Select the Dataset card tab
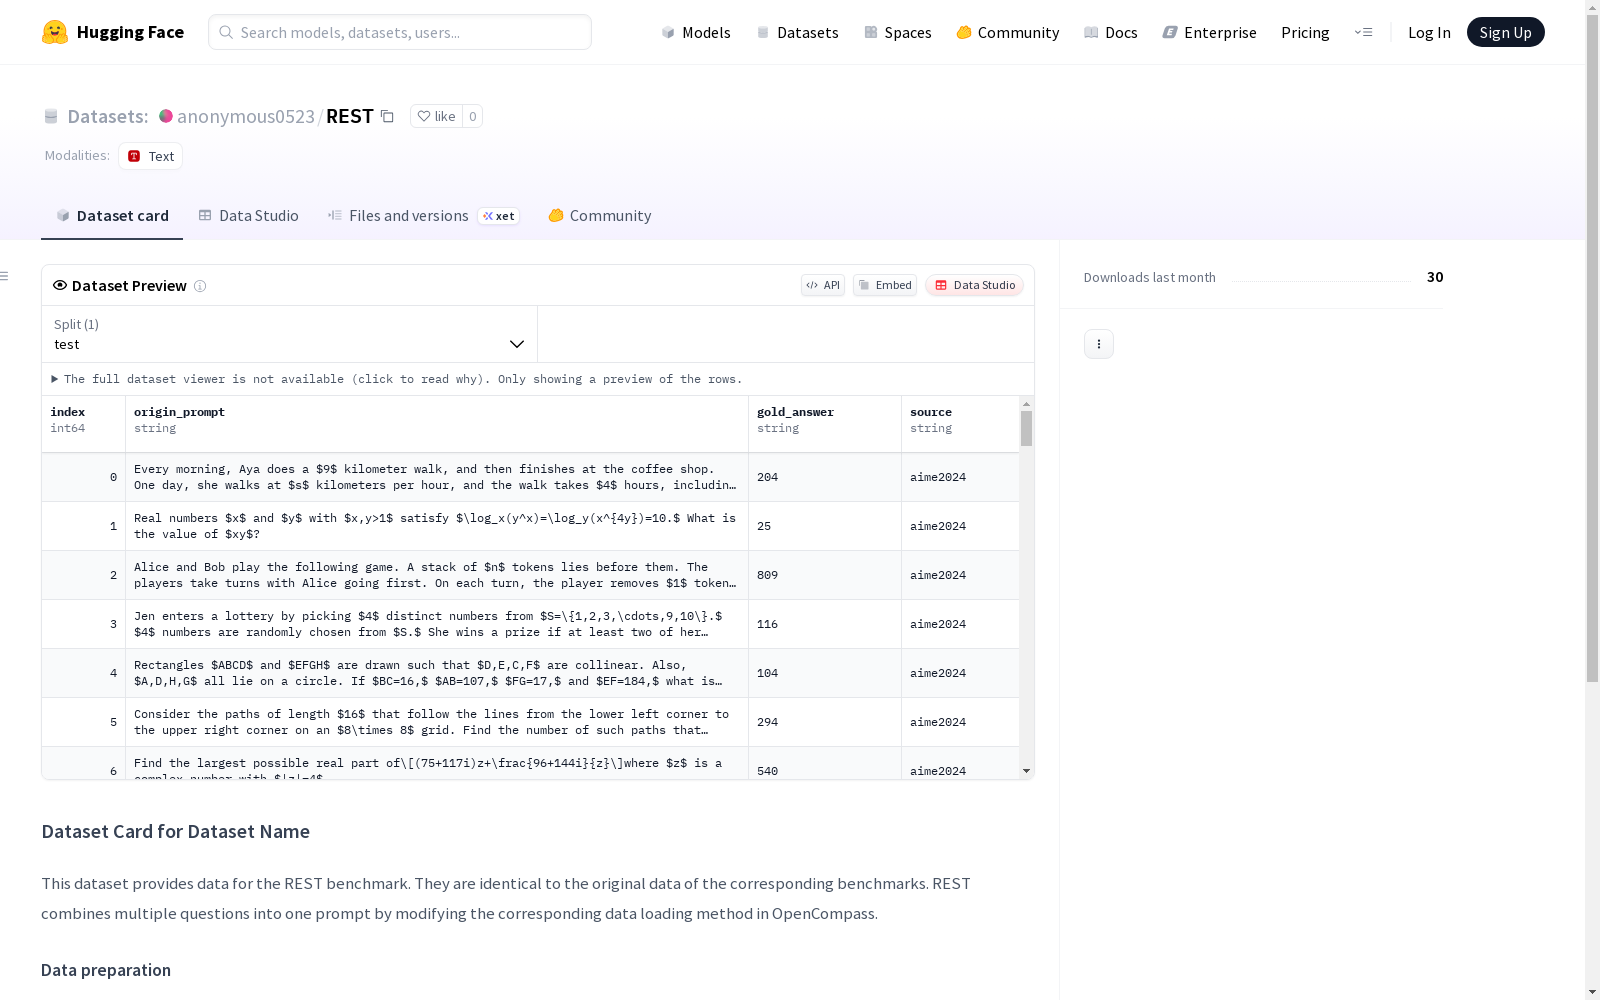Screen dimensions: 1600x1000 click(x=112, y=216)
